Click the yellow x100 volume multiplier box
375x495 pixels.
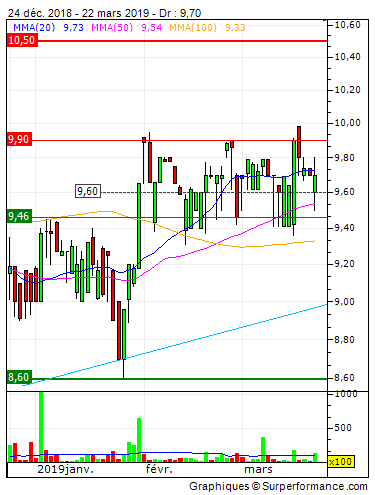coord(340,462)
